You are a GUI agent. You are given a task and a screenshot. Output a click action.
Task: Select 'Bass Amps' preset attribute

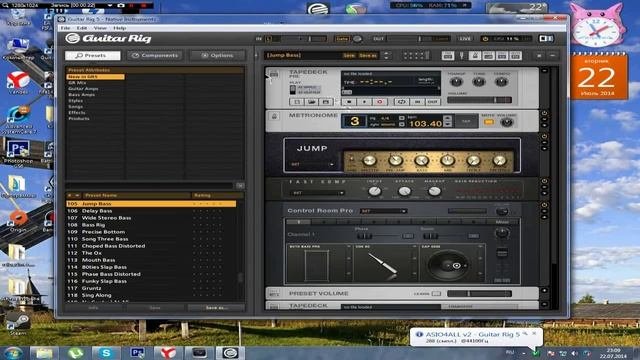click(x=82, y=95)
